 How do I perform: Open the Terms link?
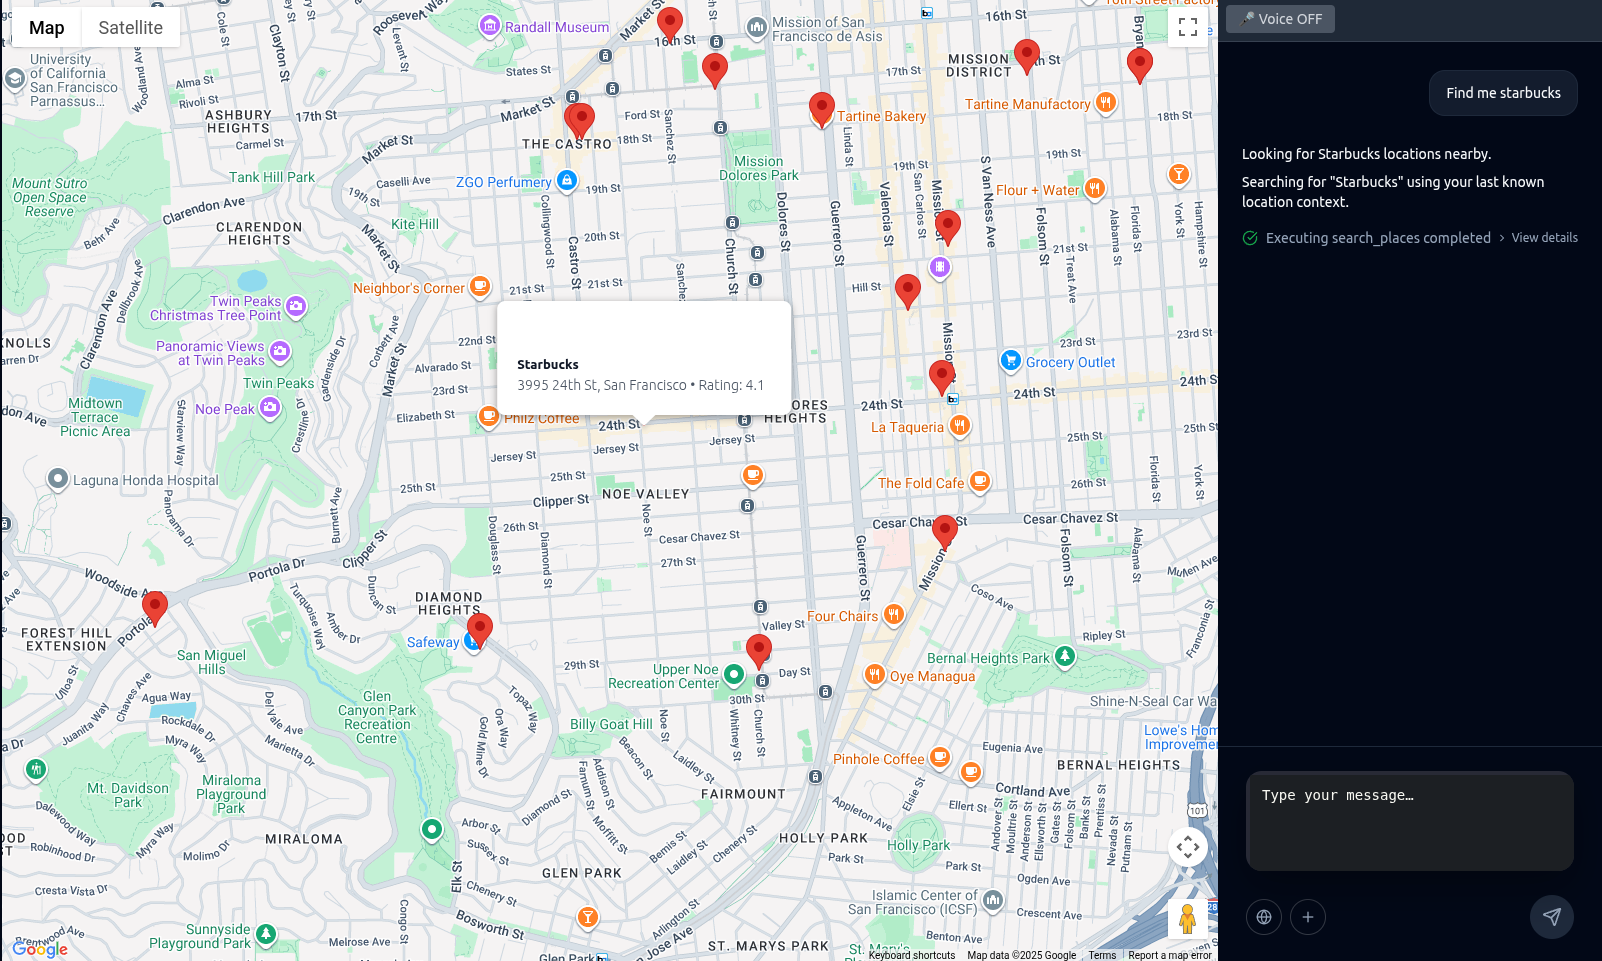(x=1101, y=955)
